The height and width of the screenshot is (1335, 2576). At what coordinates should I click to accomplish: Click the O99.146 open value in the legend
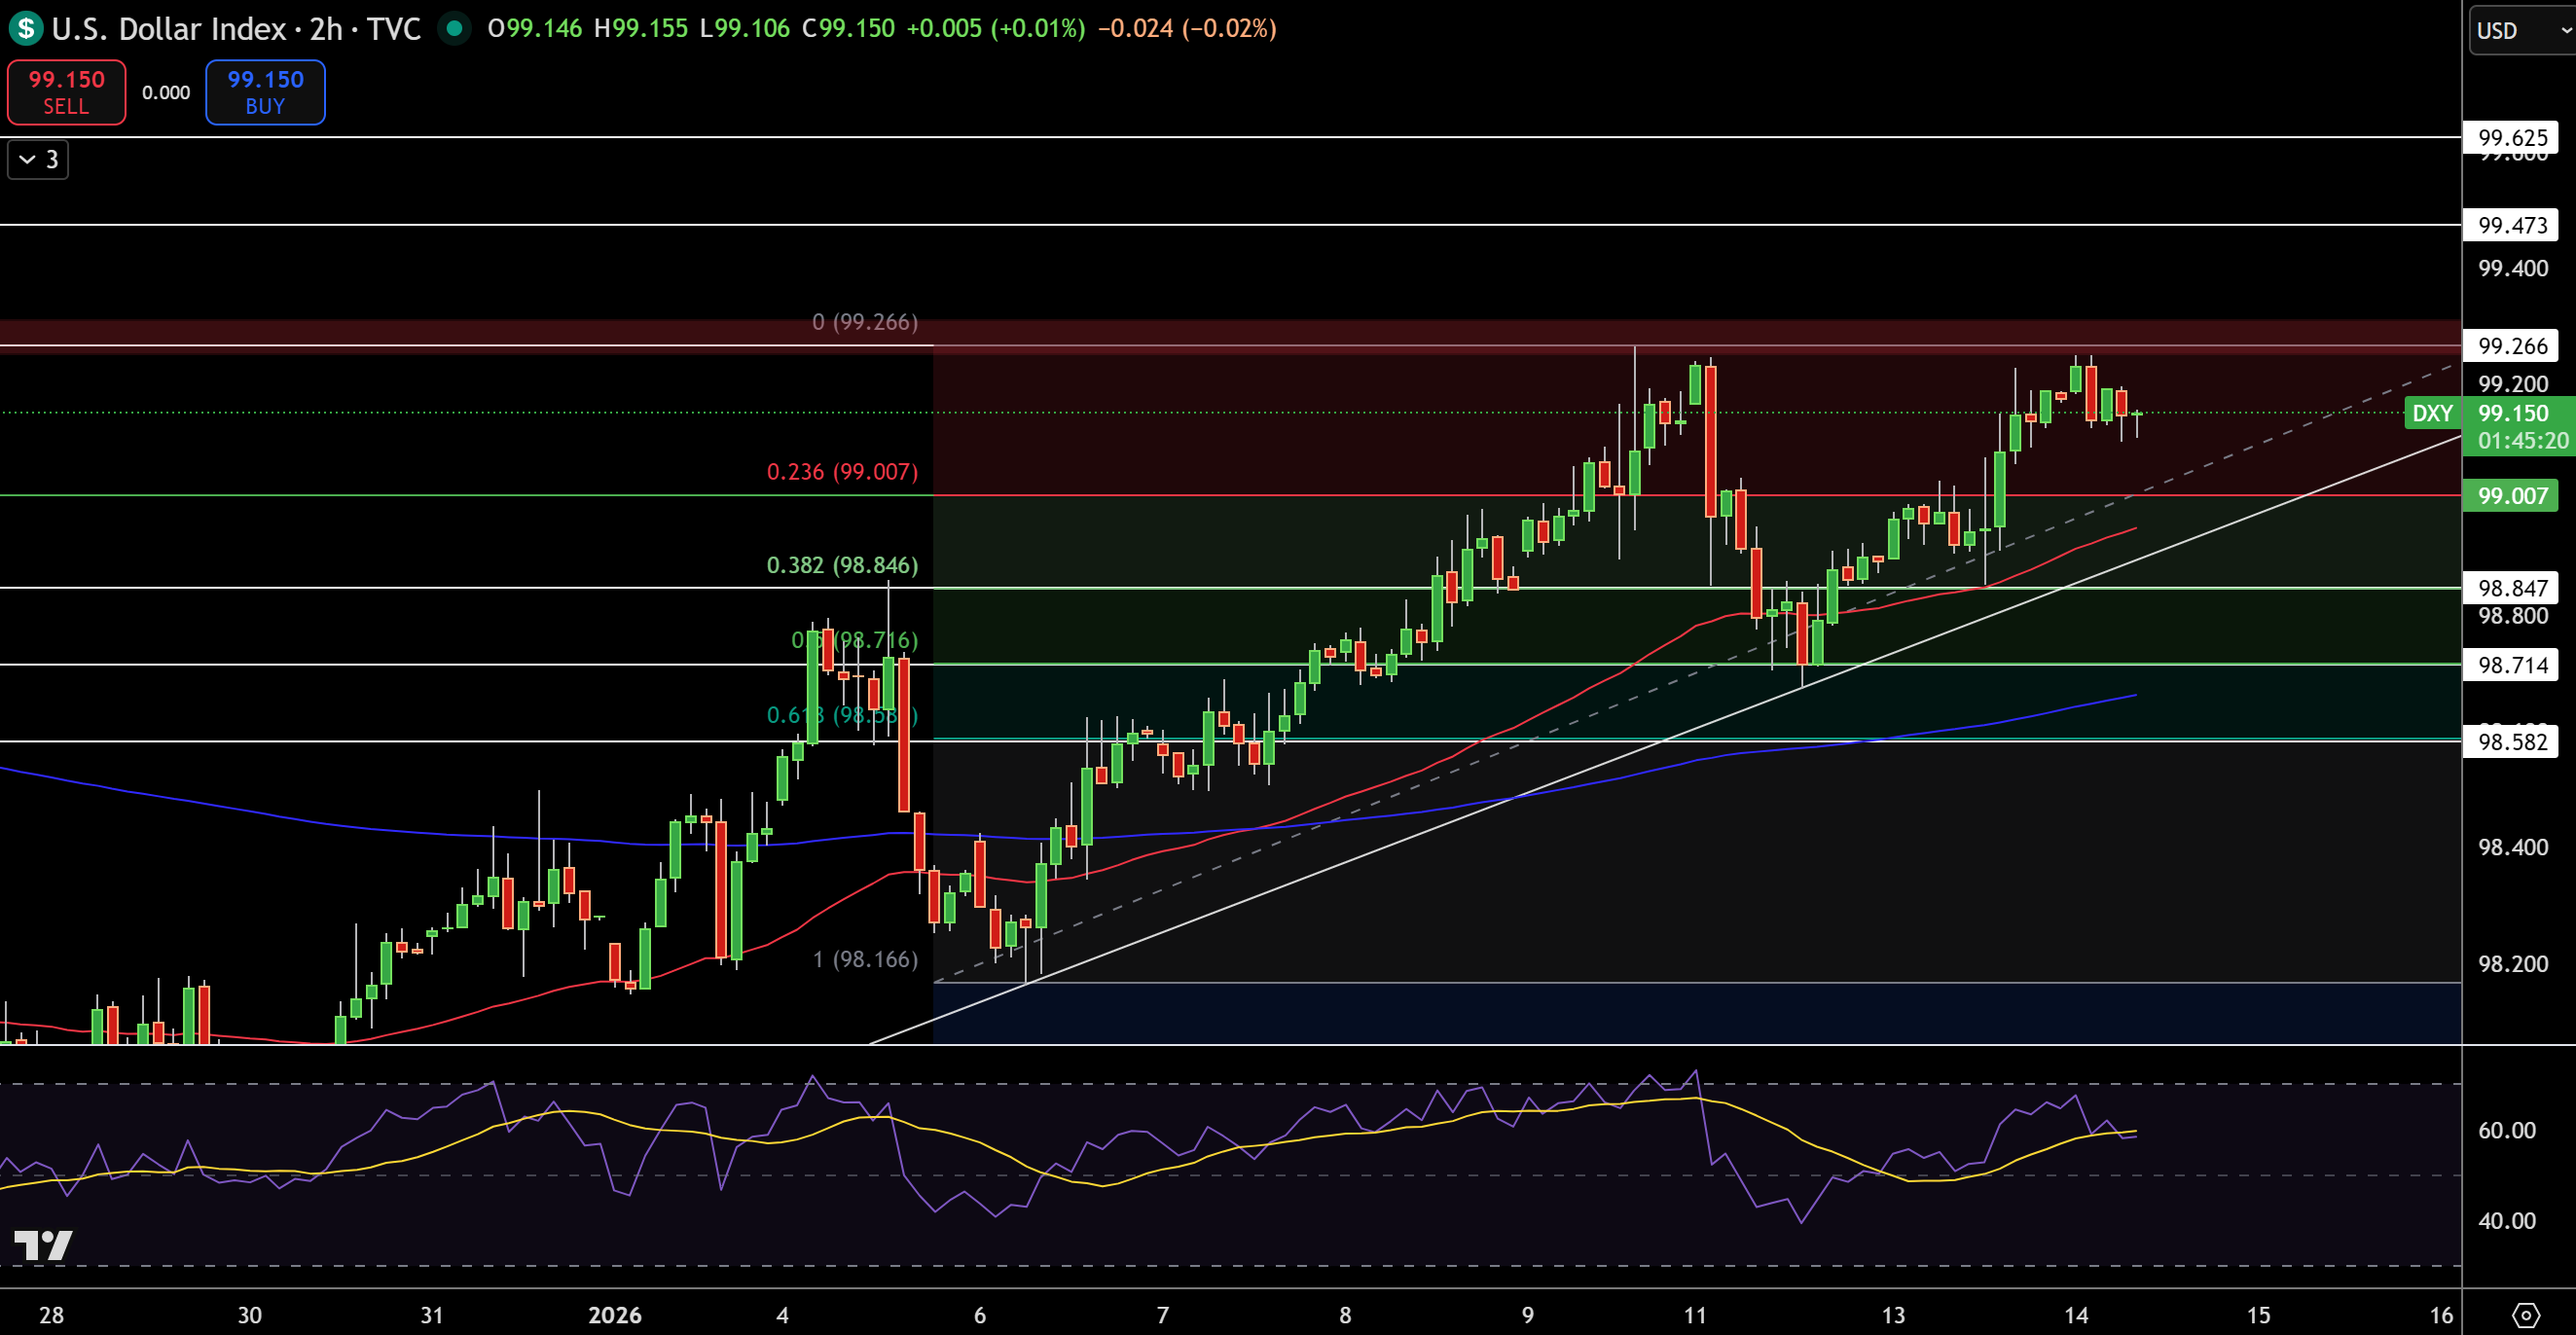point(535,29)
